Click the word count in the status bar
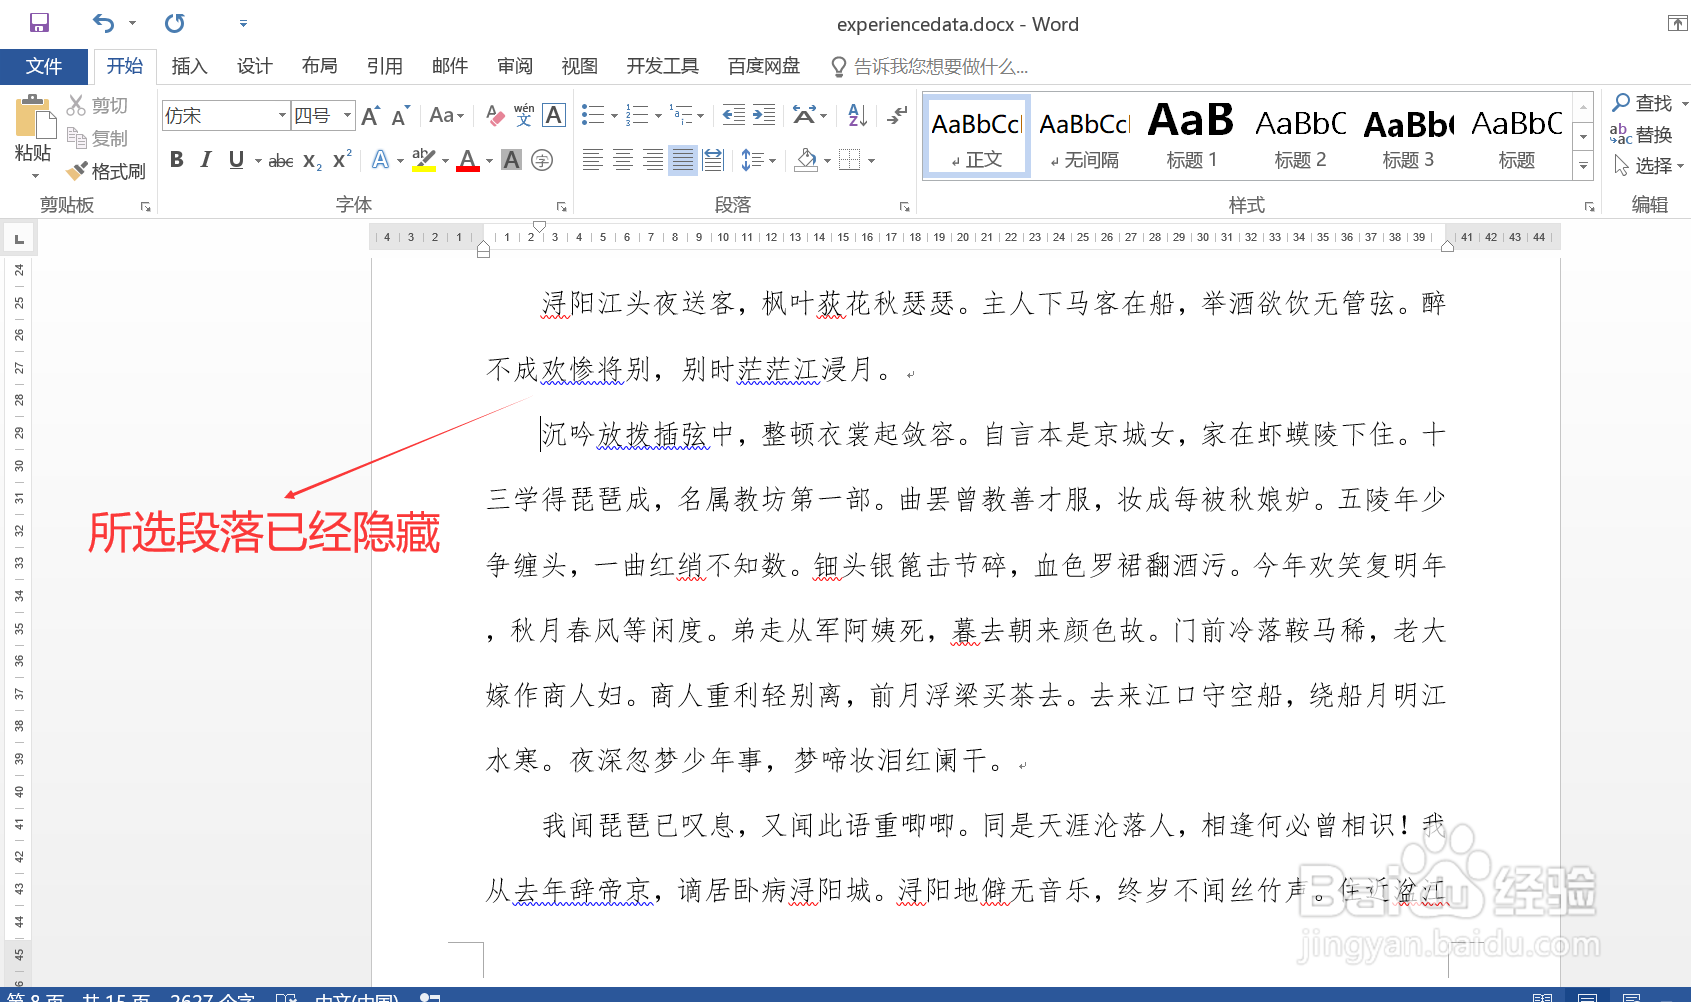The height and width of the screenshot is (1002, 1691). tap(212, 996)
